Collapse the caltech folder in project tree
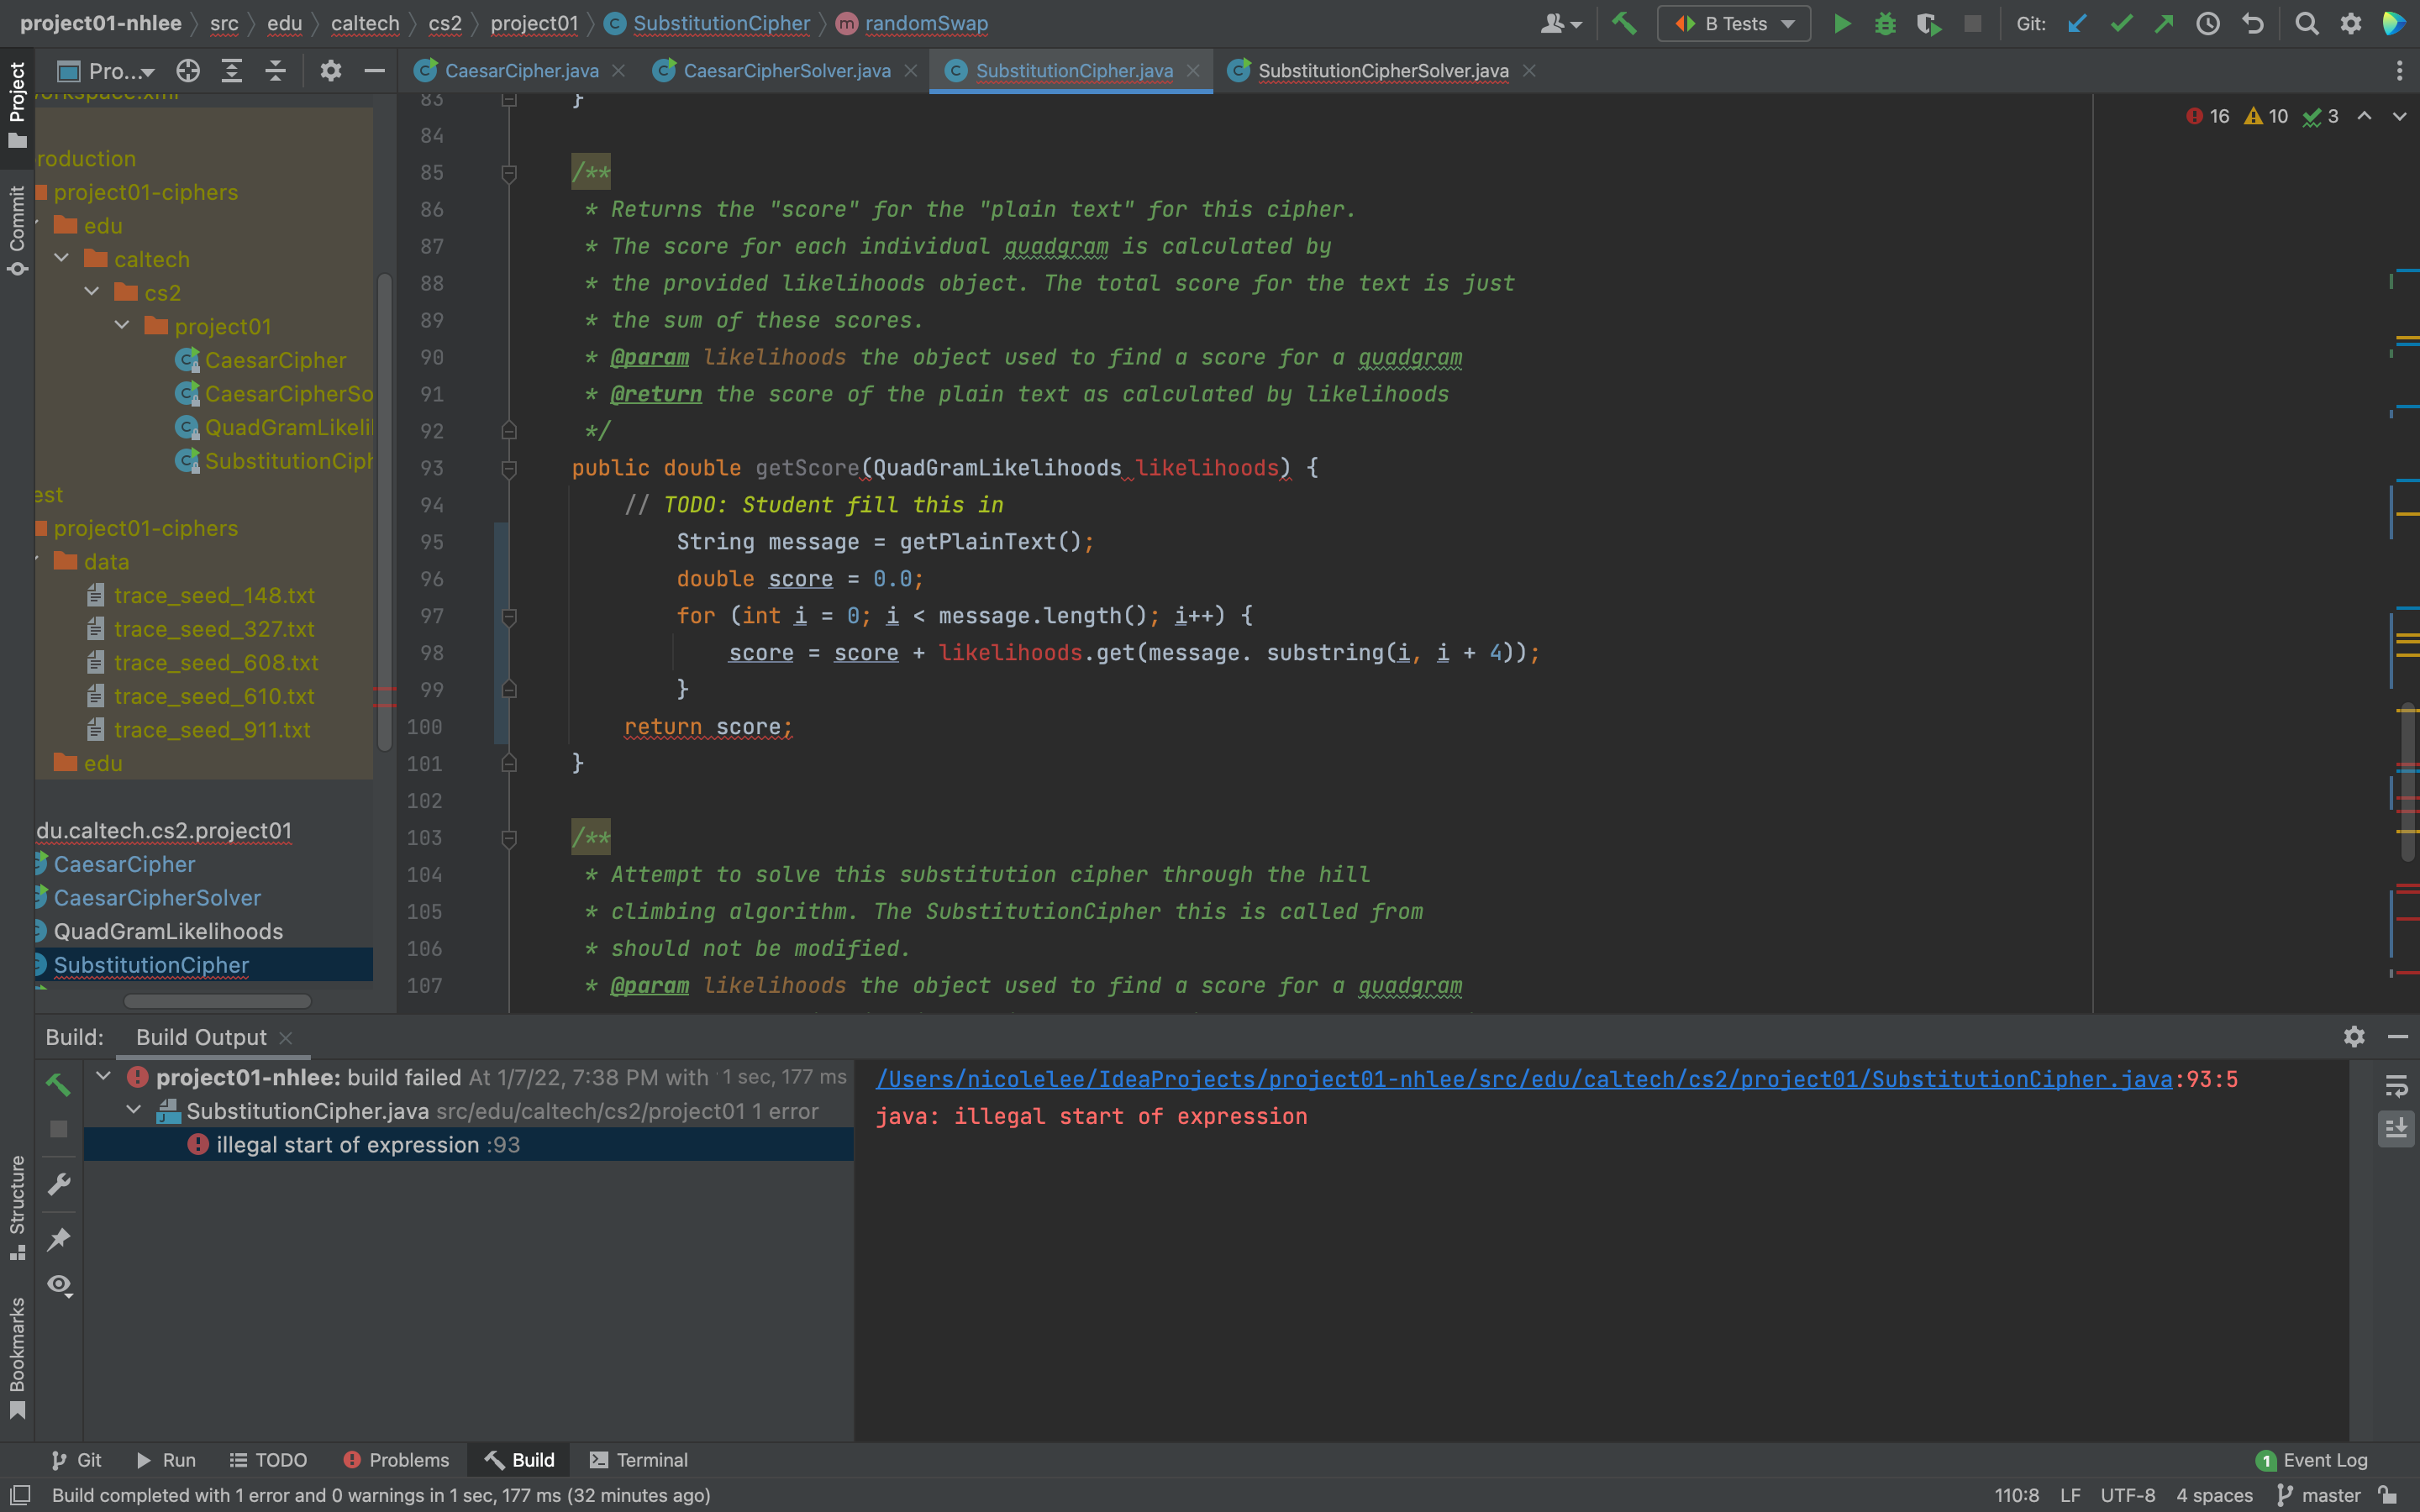Image resolution: width=2420 pixels, height=1512 pixels. tap(62, 259)
